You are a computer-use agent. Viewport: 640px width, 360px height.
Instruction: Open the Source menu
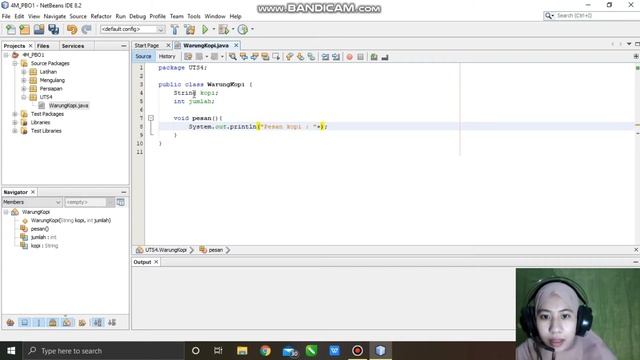pos(78,16)
